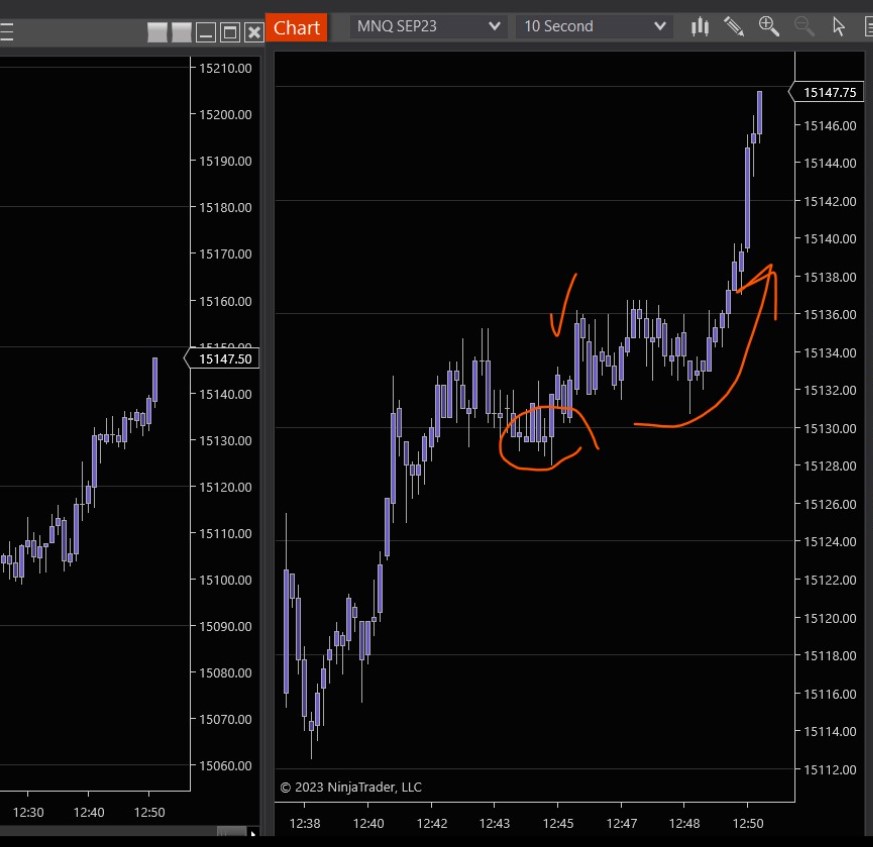Click the 15142.00 price axis label
The height and width of the screenshot is (847, 873).
click(x=830, y=201)
